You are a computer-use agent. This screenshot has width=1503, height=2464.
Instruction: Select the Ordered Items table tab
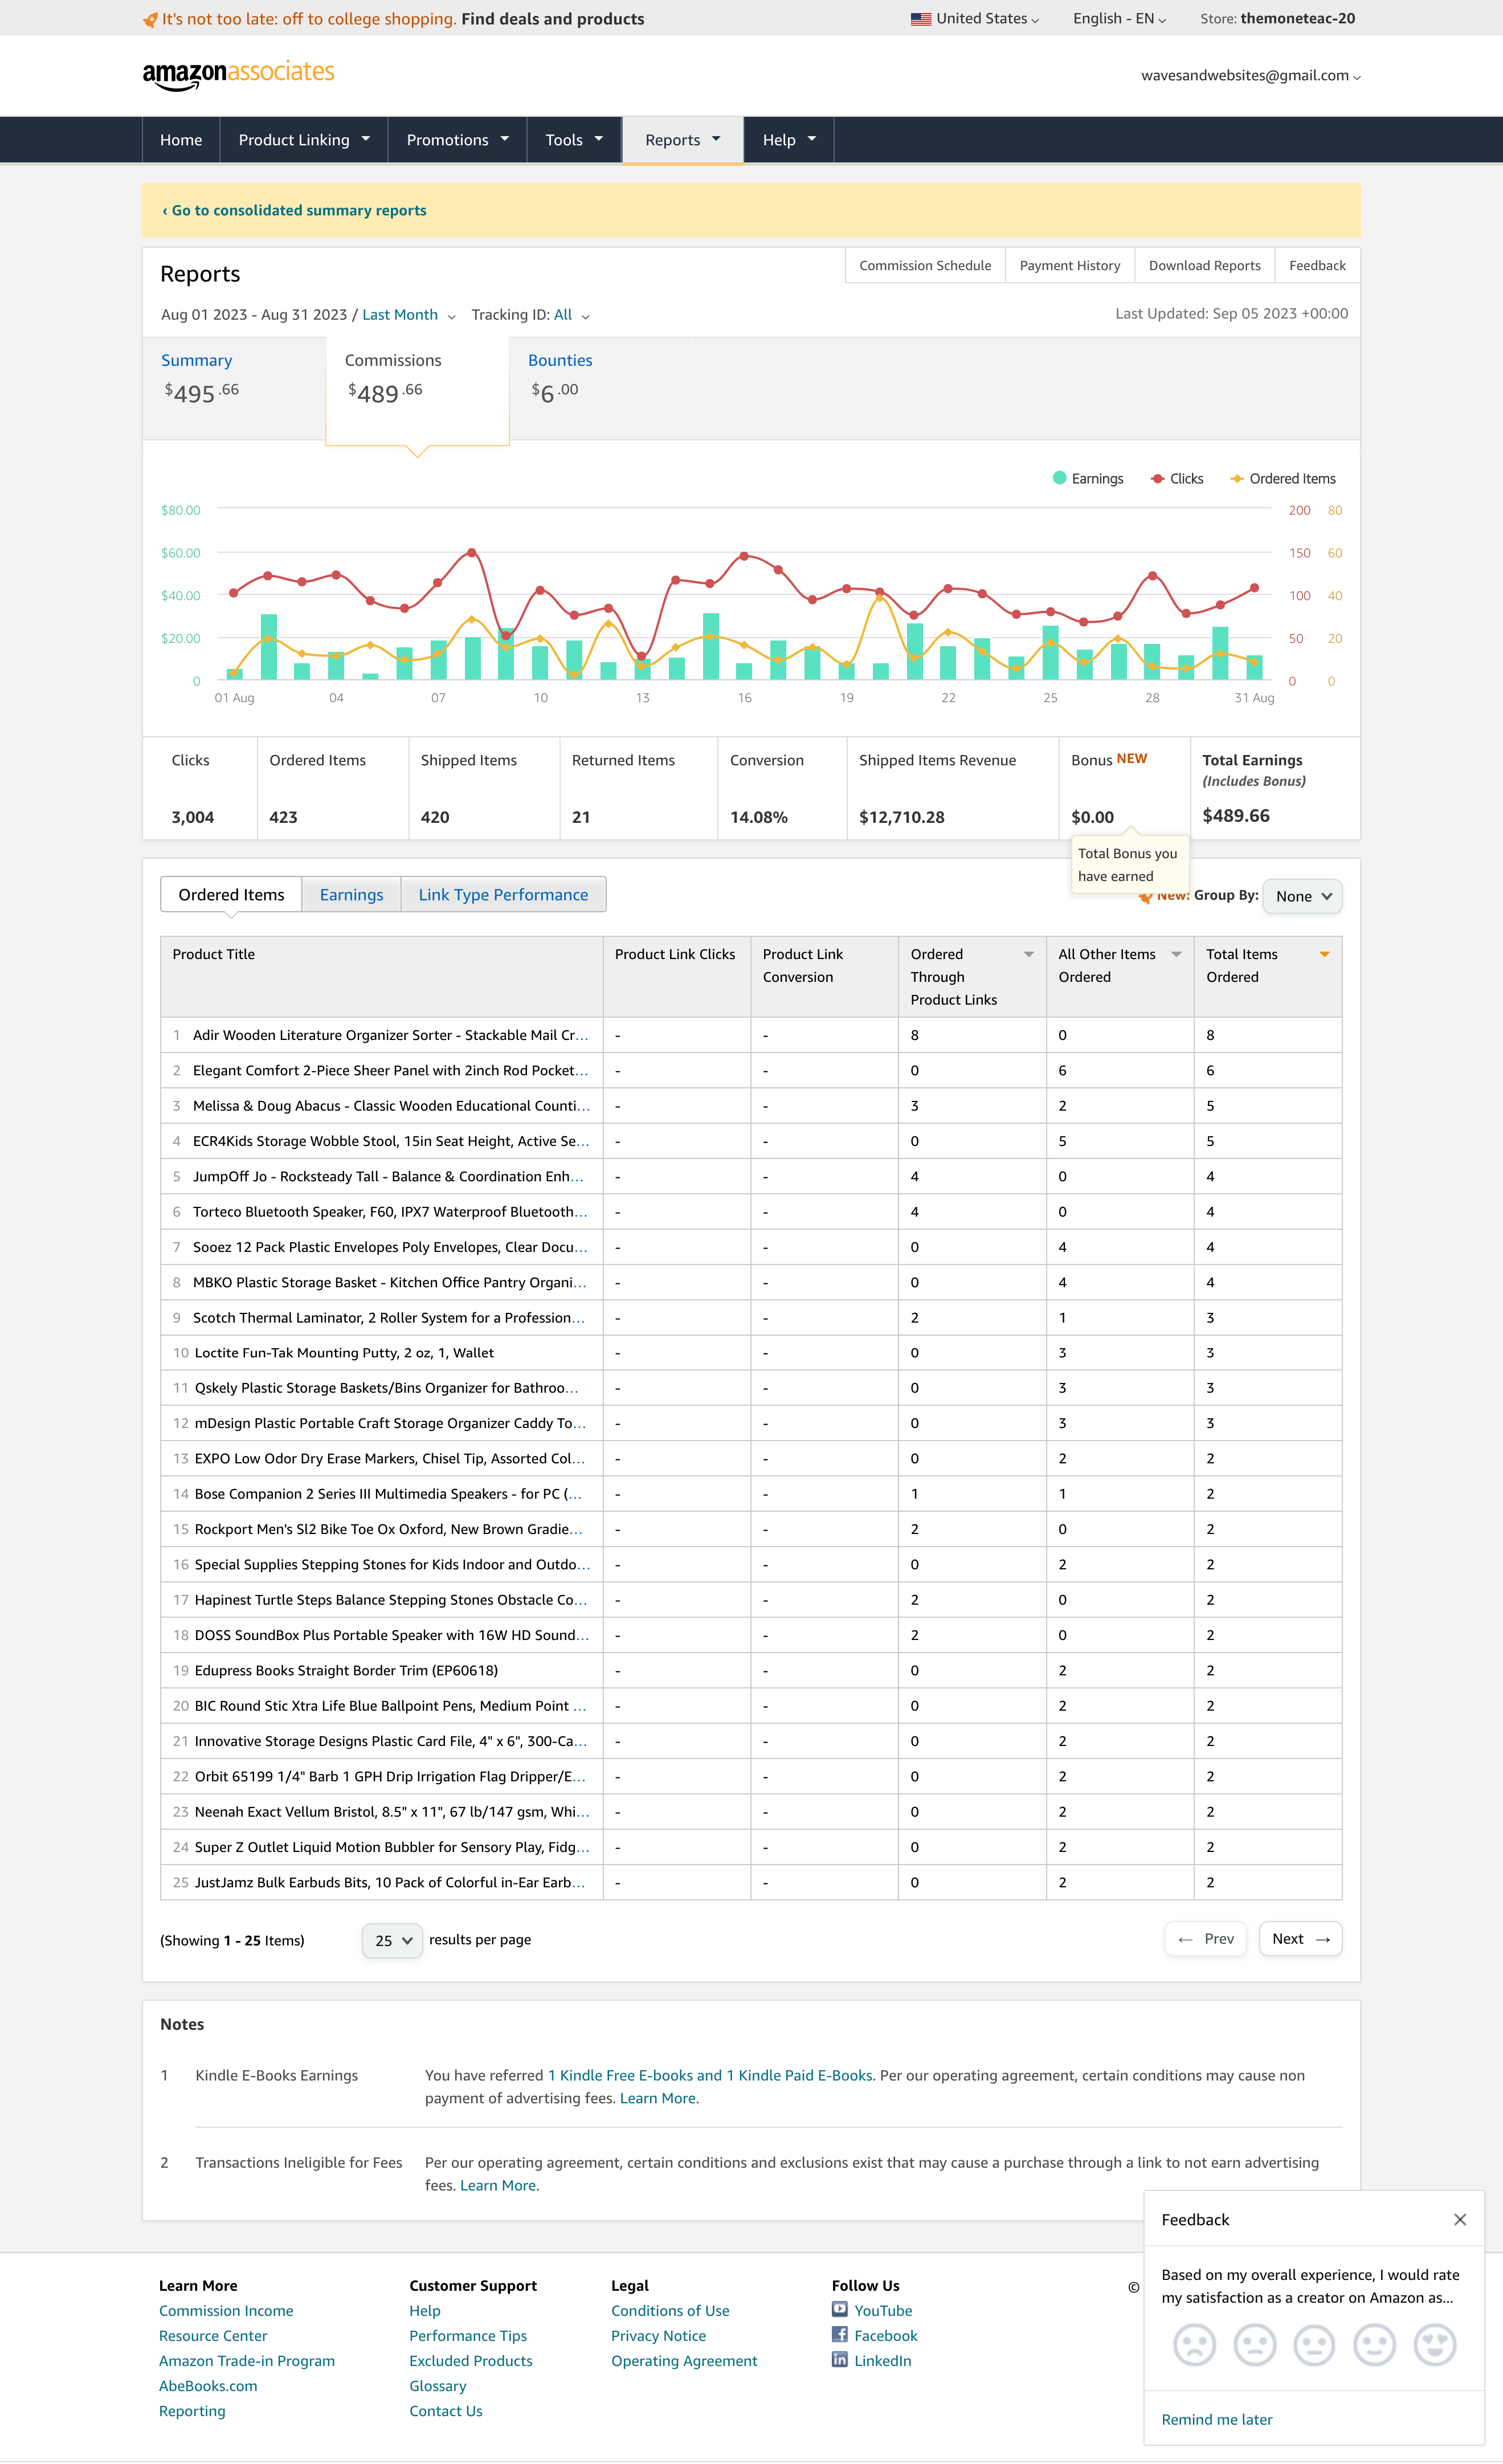coord(231,895)
